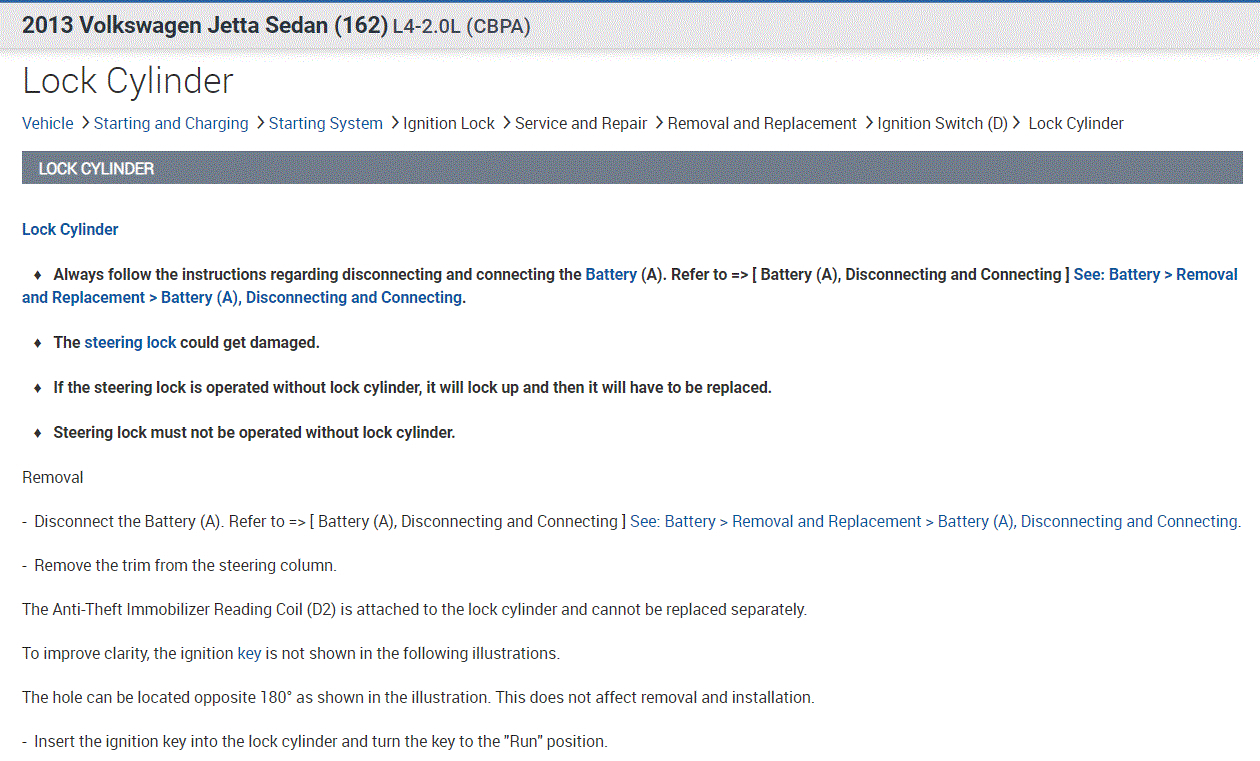Open the Starting and Charging breadcrumb

click(x=171, y=123)
